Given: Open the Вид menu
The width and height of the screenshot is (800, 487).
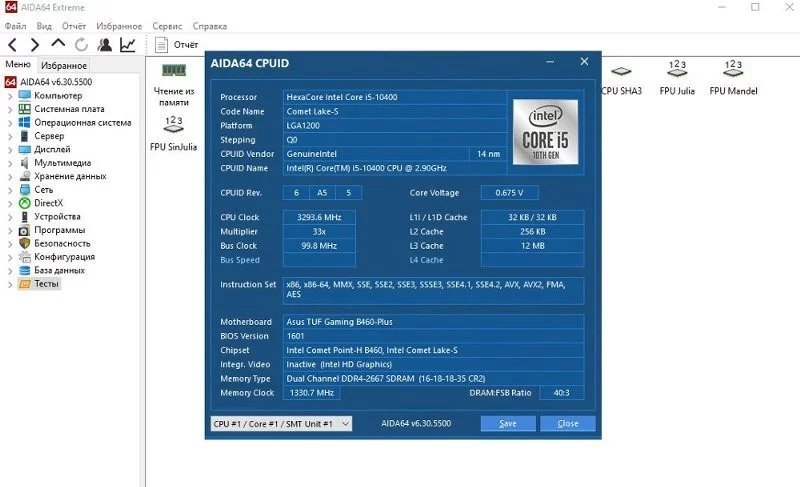Looking at the screenshot, I should point(44,26).
